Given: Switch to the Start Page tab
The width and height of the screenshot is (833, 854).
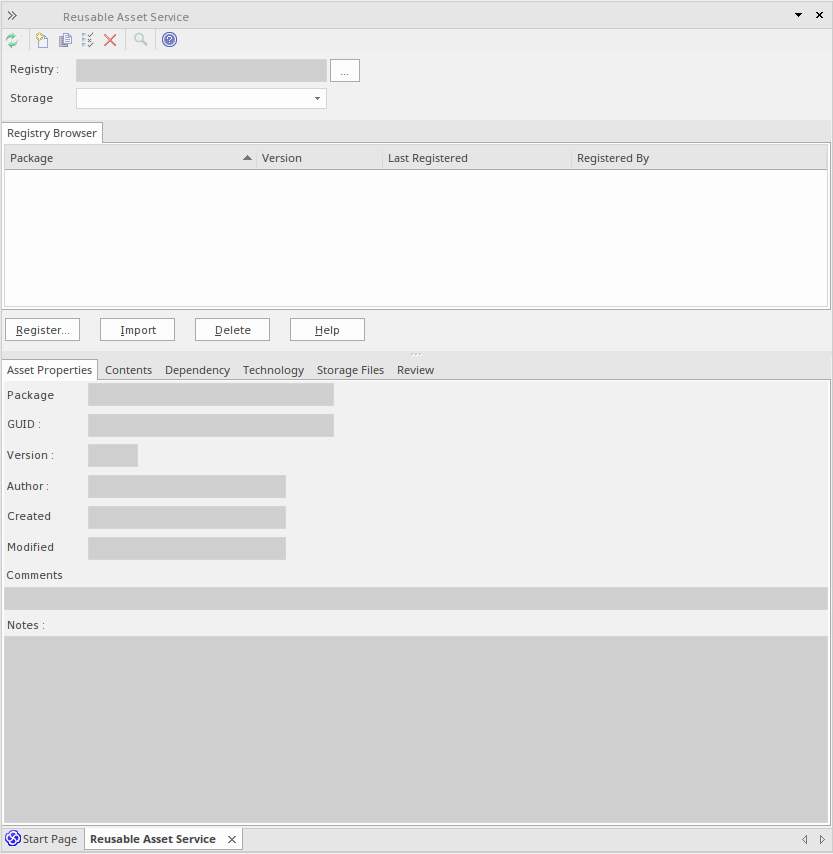Looking at the screenshot, I should pyautogui.click(x=42, y=839).
